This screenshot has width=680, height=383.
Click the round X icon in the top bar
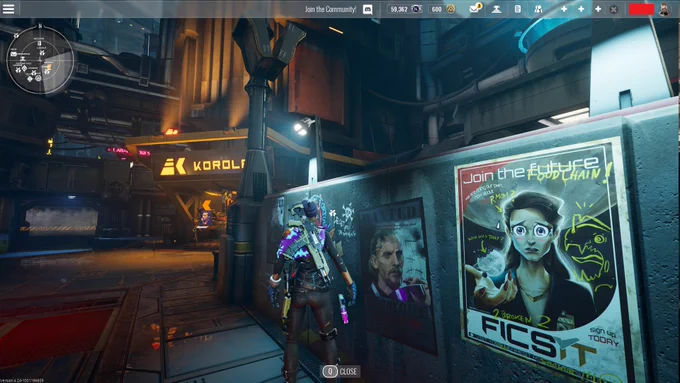pos(613,9)
